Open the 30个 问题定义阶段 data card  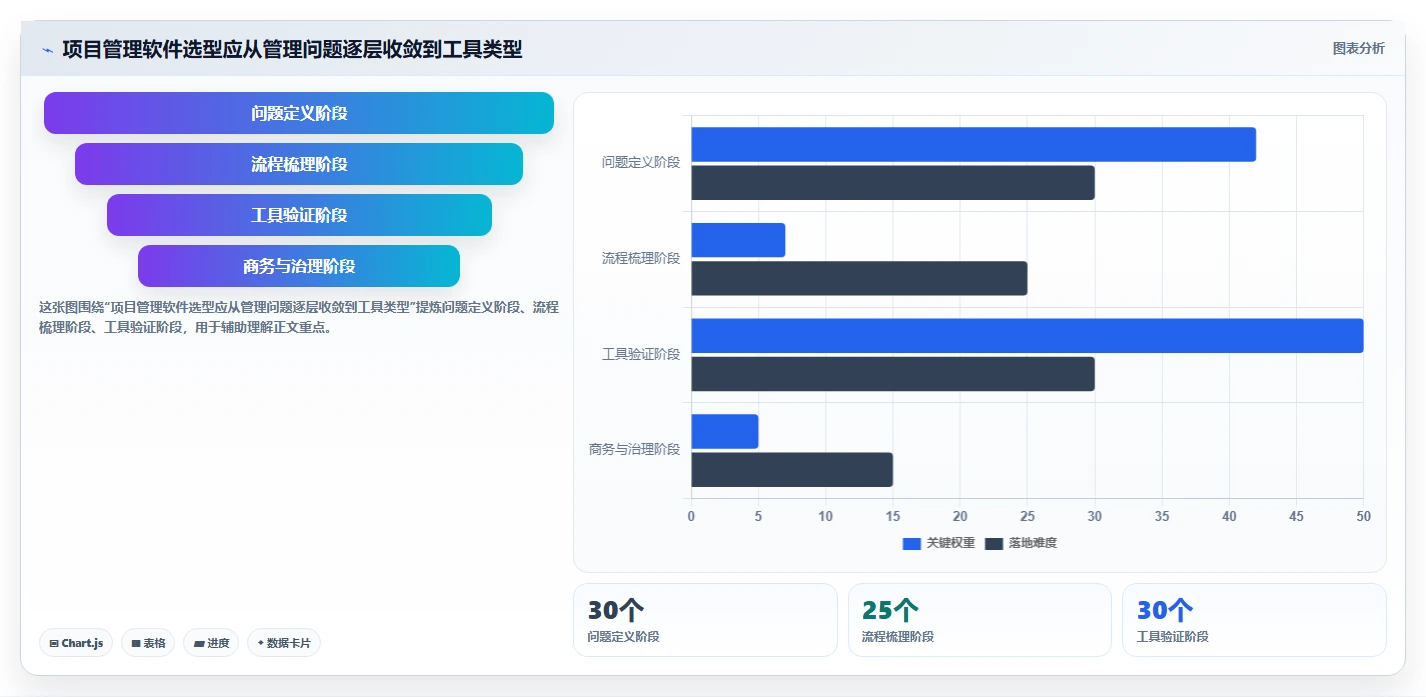click(x=705, y=620)
